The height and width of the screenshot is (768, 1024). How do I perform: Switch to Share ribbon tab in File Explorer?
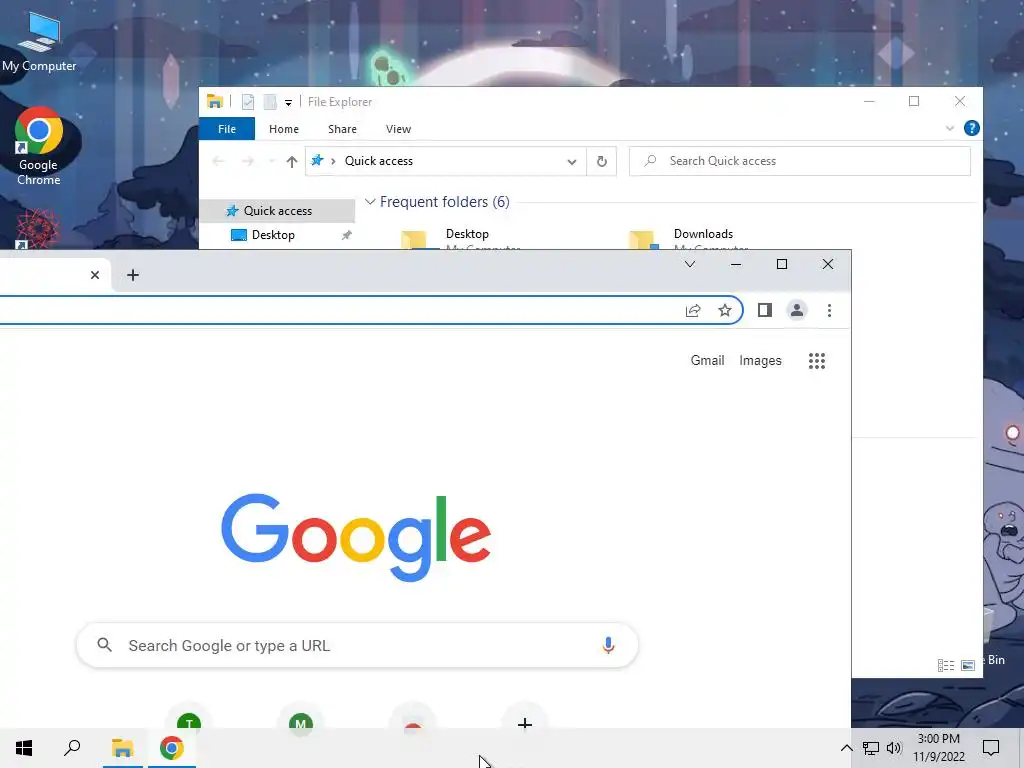coord(342,129)
